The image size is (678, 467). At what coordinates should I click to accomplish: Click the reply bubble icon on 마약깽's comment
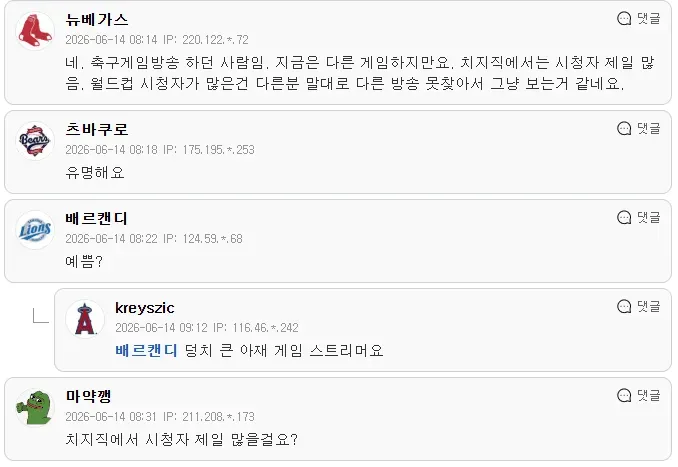coord(624,395)
